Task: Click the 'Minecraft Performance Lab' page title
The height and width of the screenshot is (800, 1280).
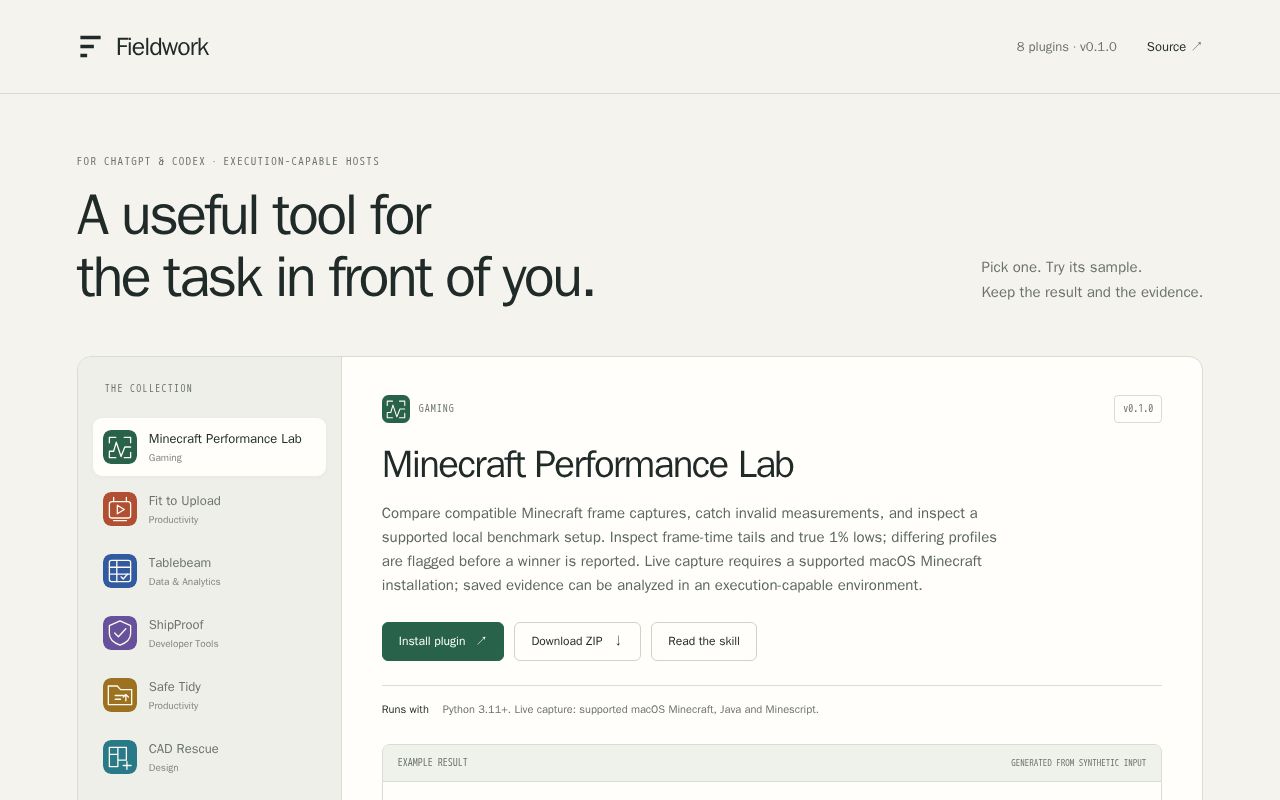Action: tap(587, 464)
